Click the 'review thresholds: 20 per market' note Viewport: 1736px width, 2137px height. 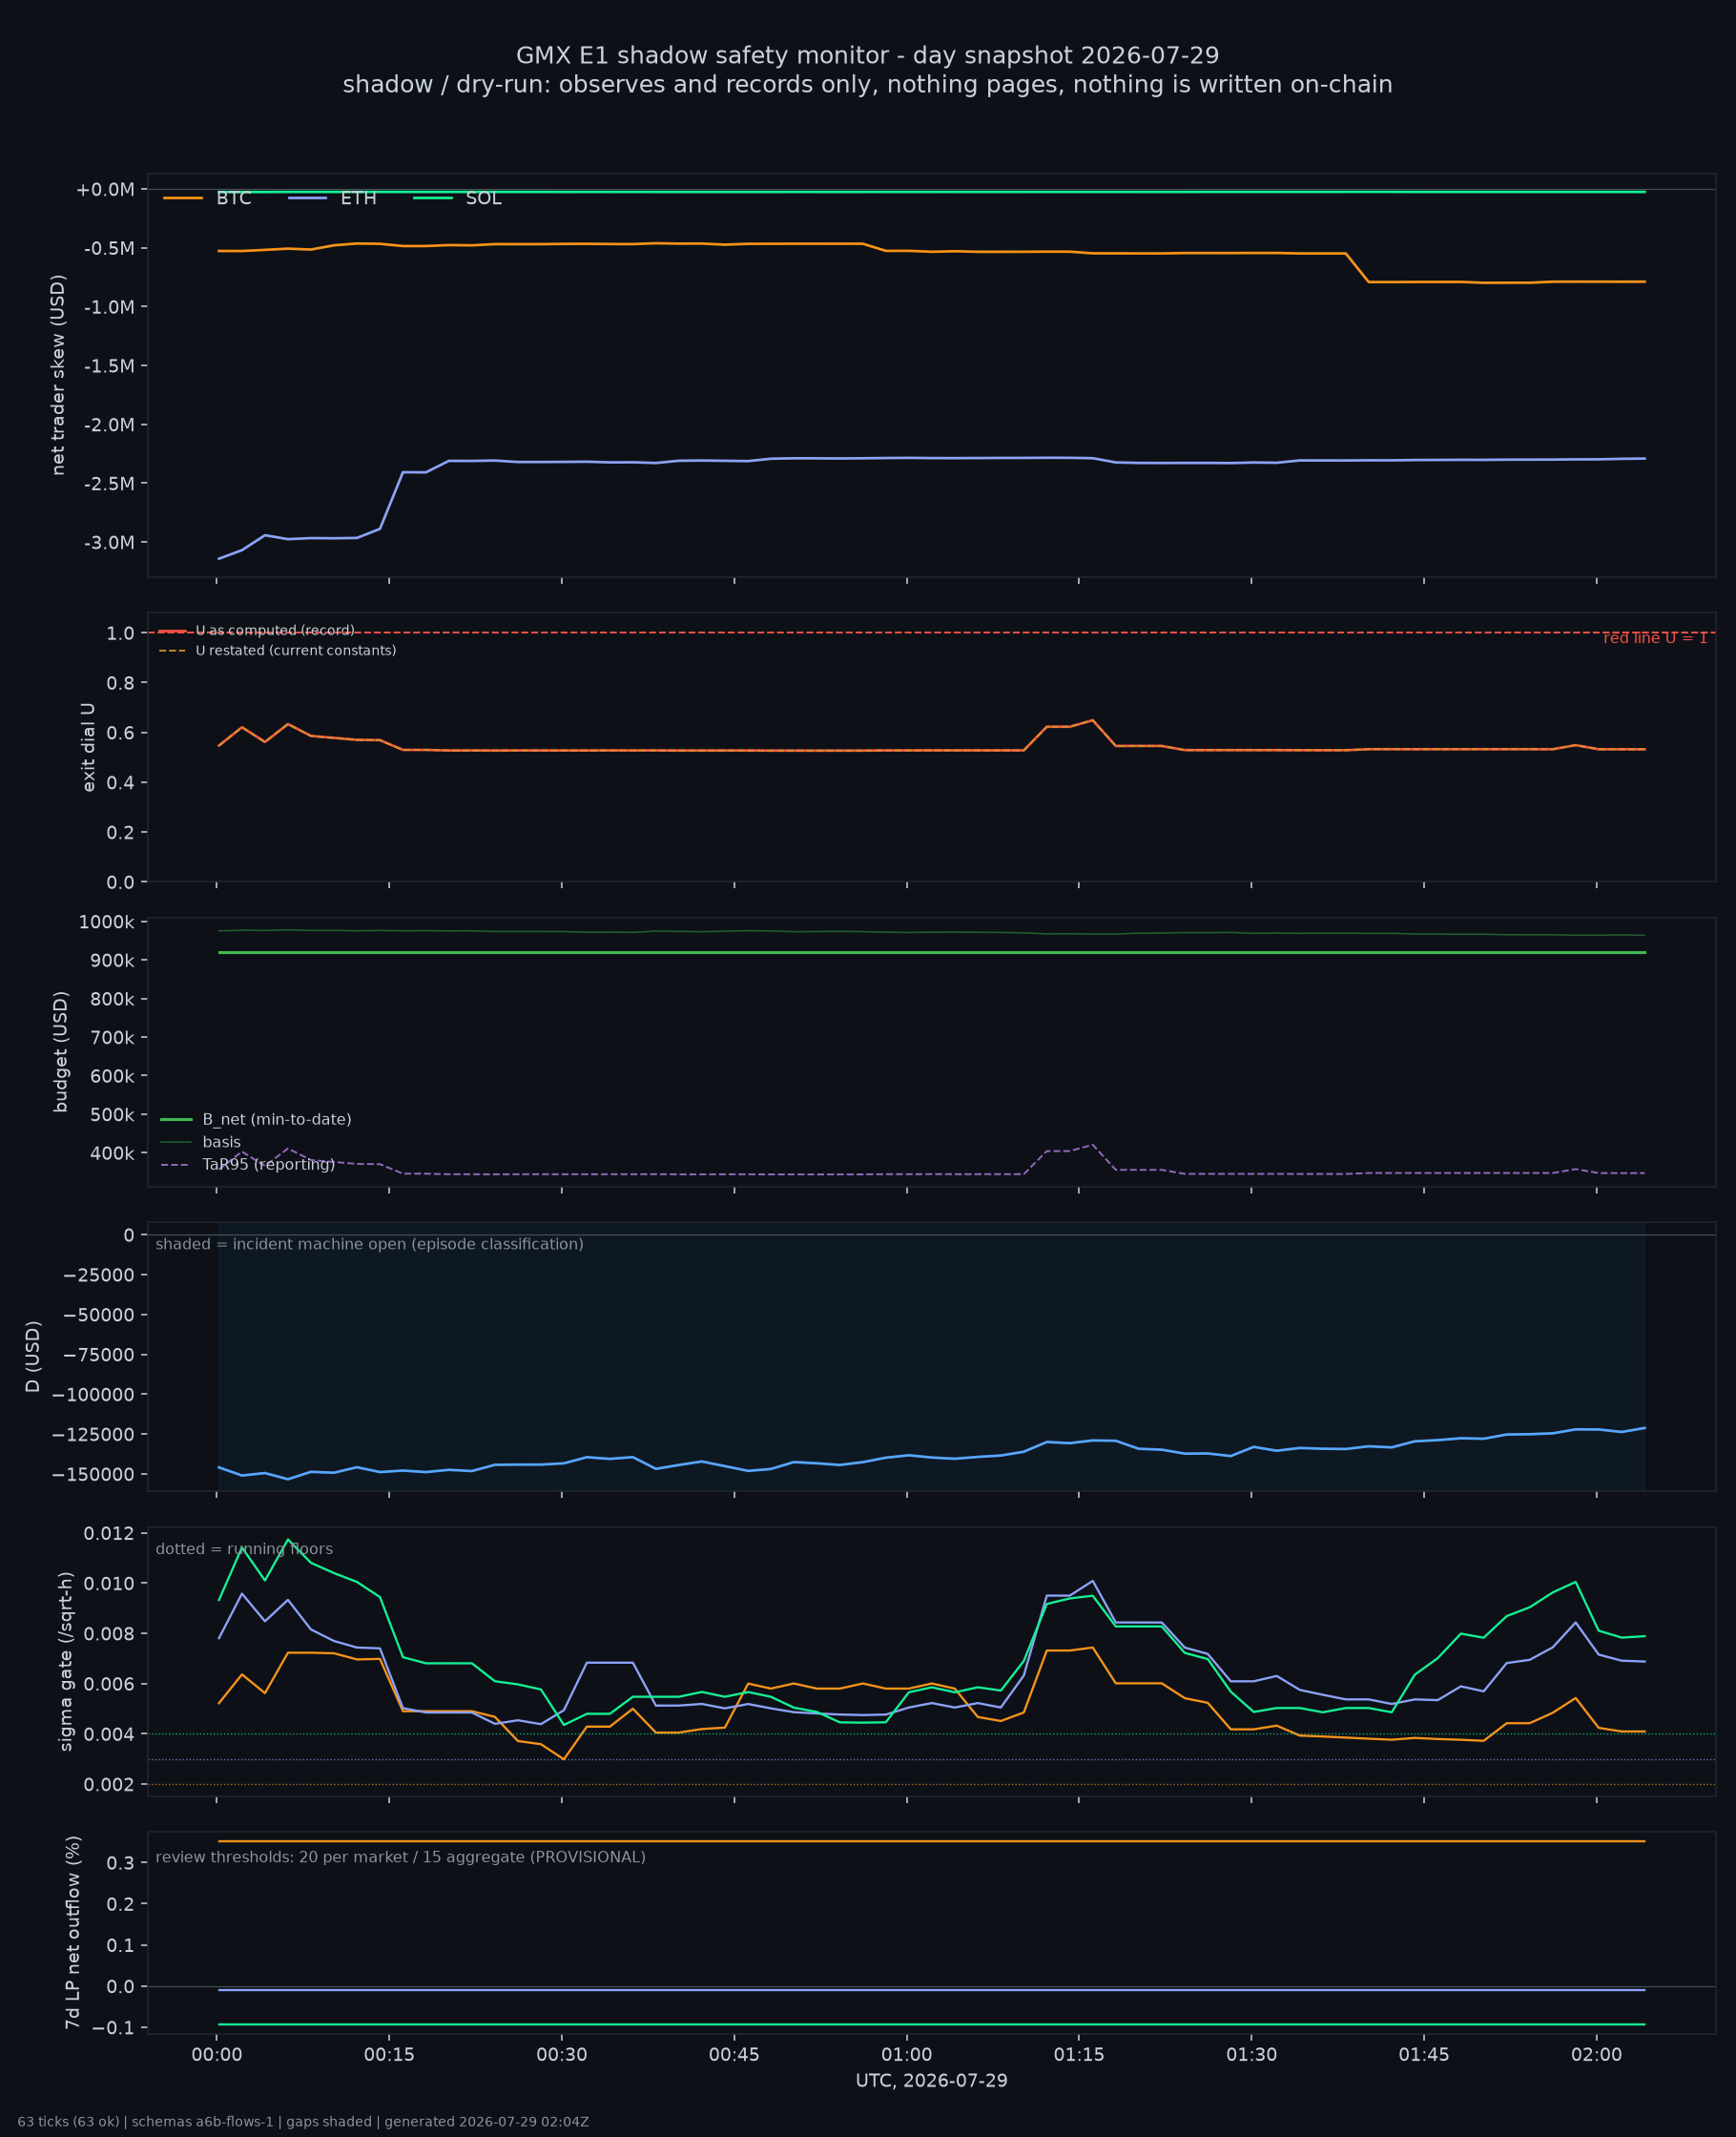pos(401,1857)
